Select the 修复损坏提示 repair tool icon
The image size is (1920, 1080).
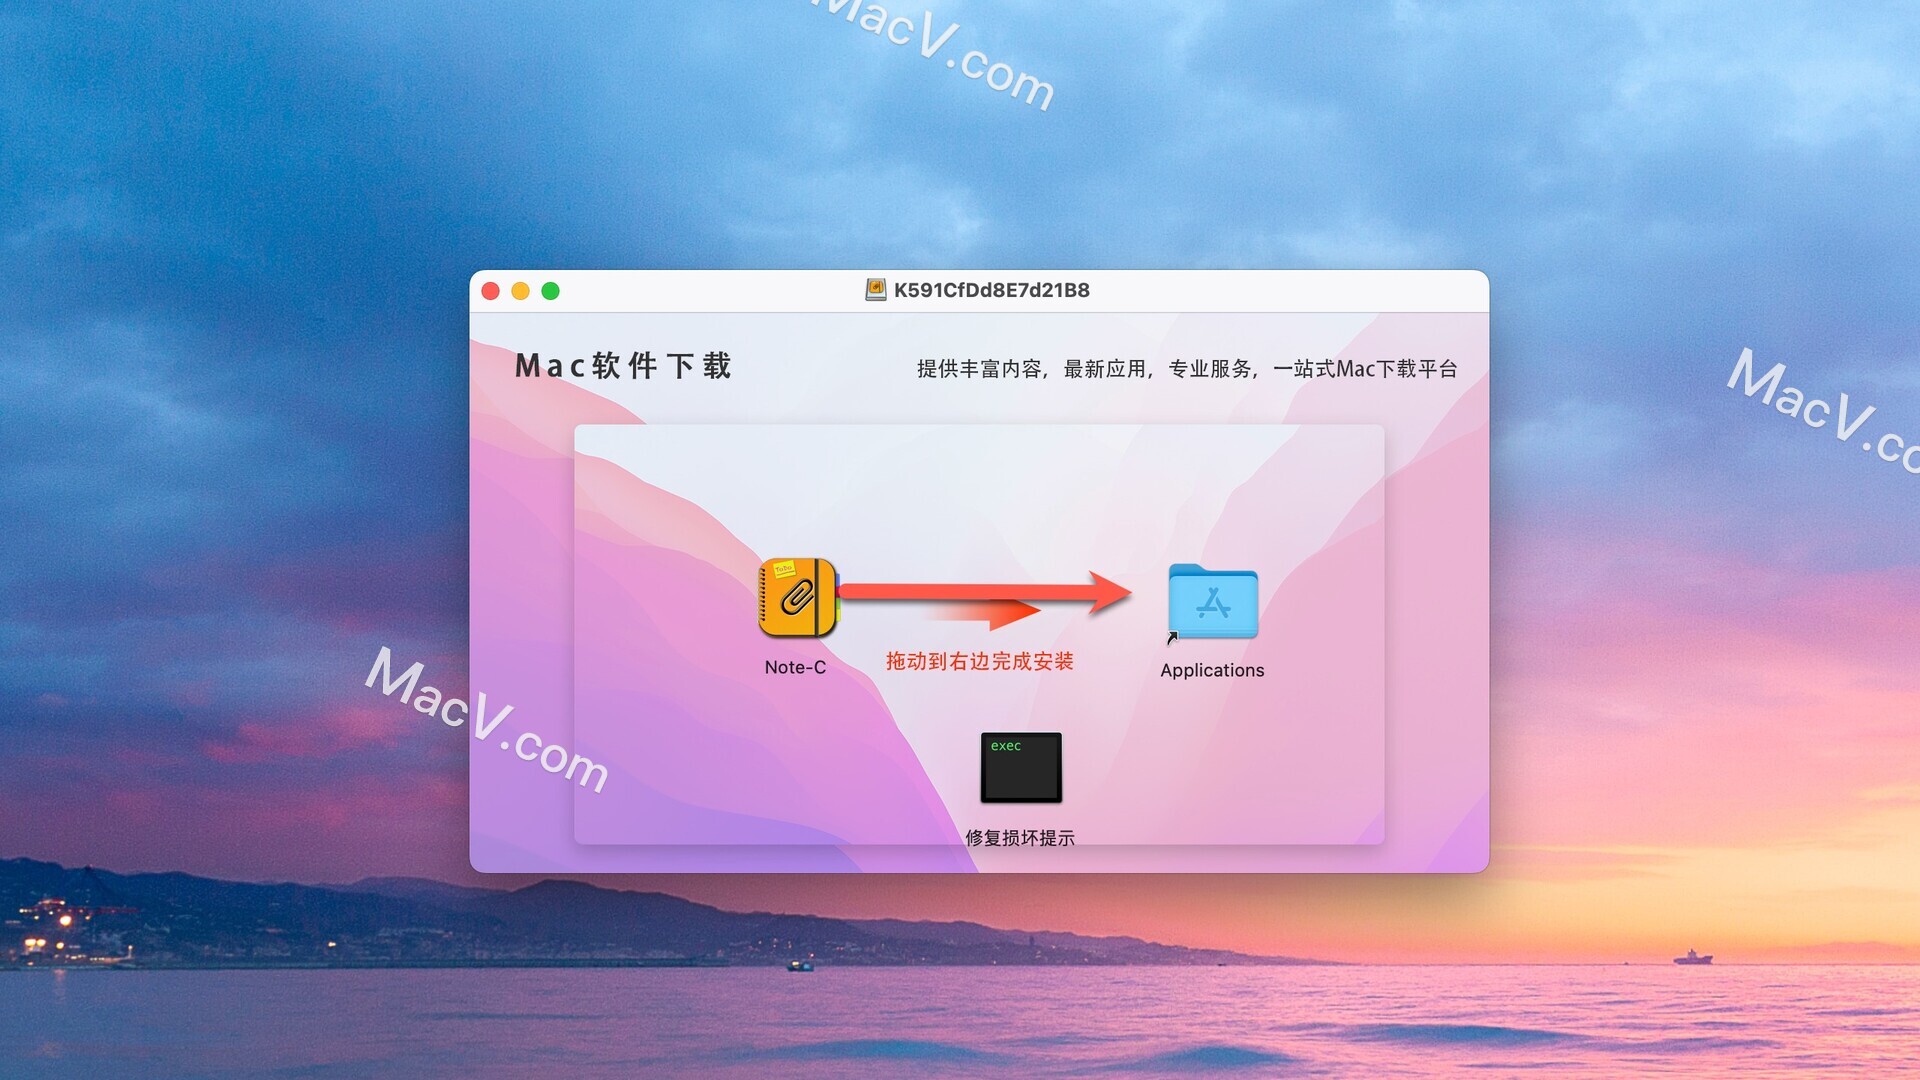tap(1022, 770)
